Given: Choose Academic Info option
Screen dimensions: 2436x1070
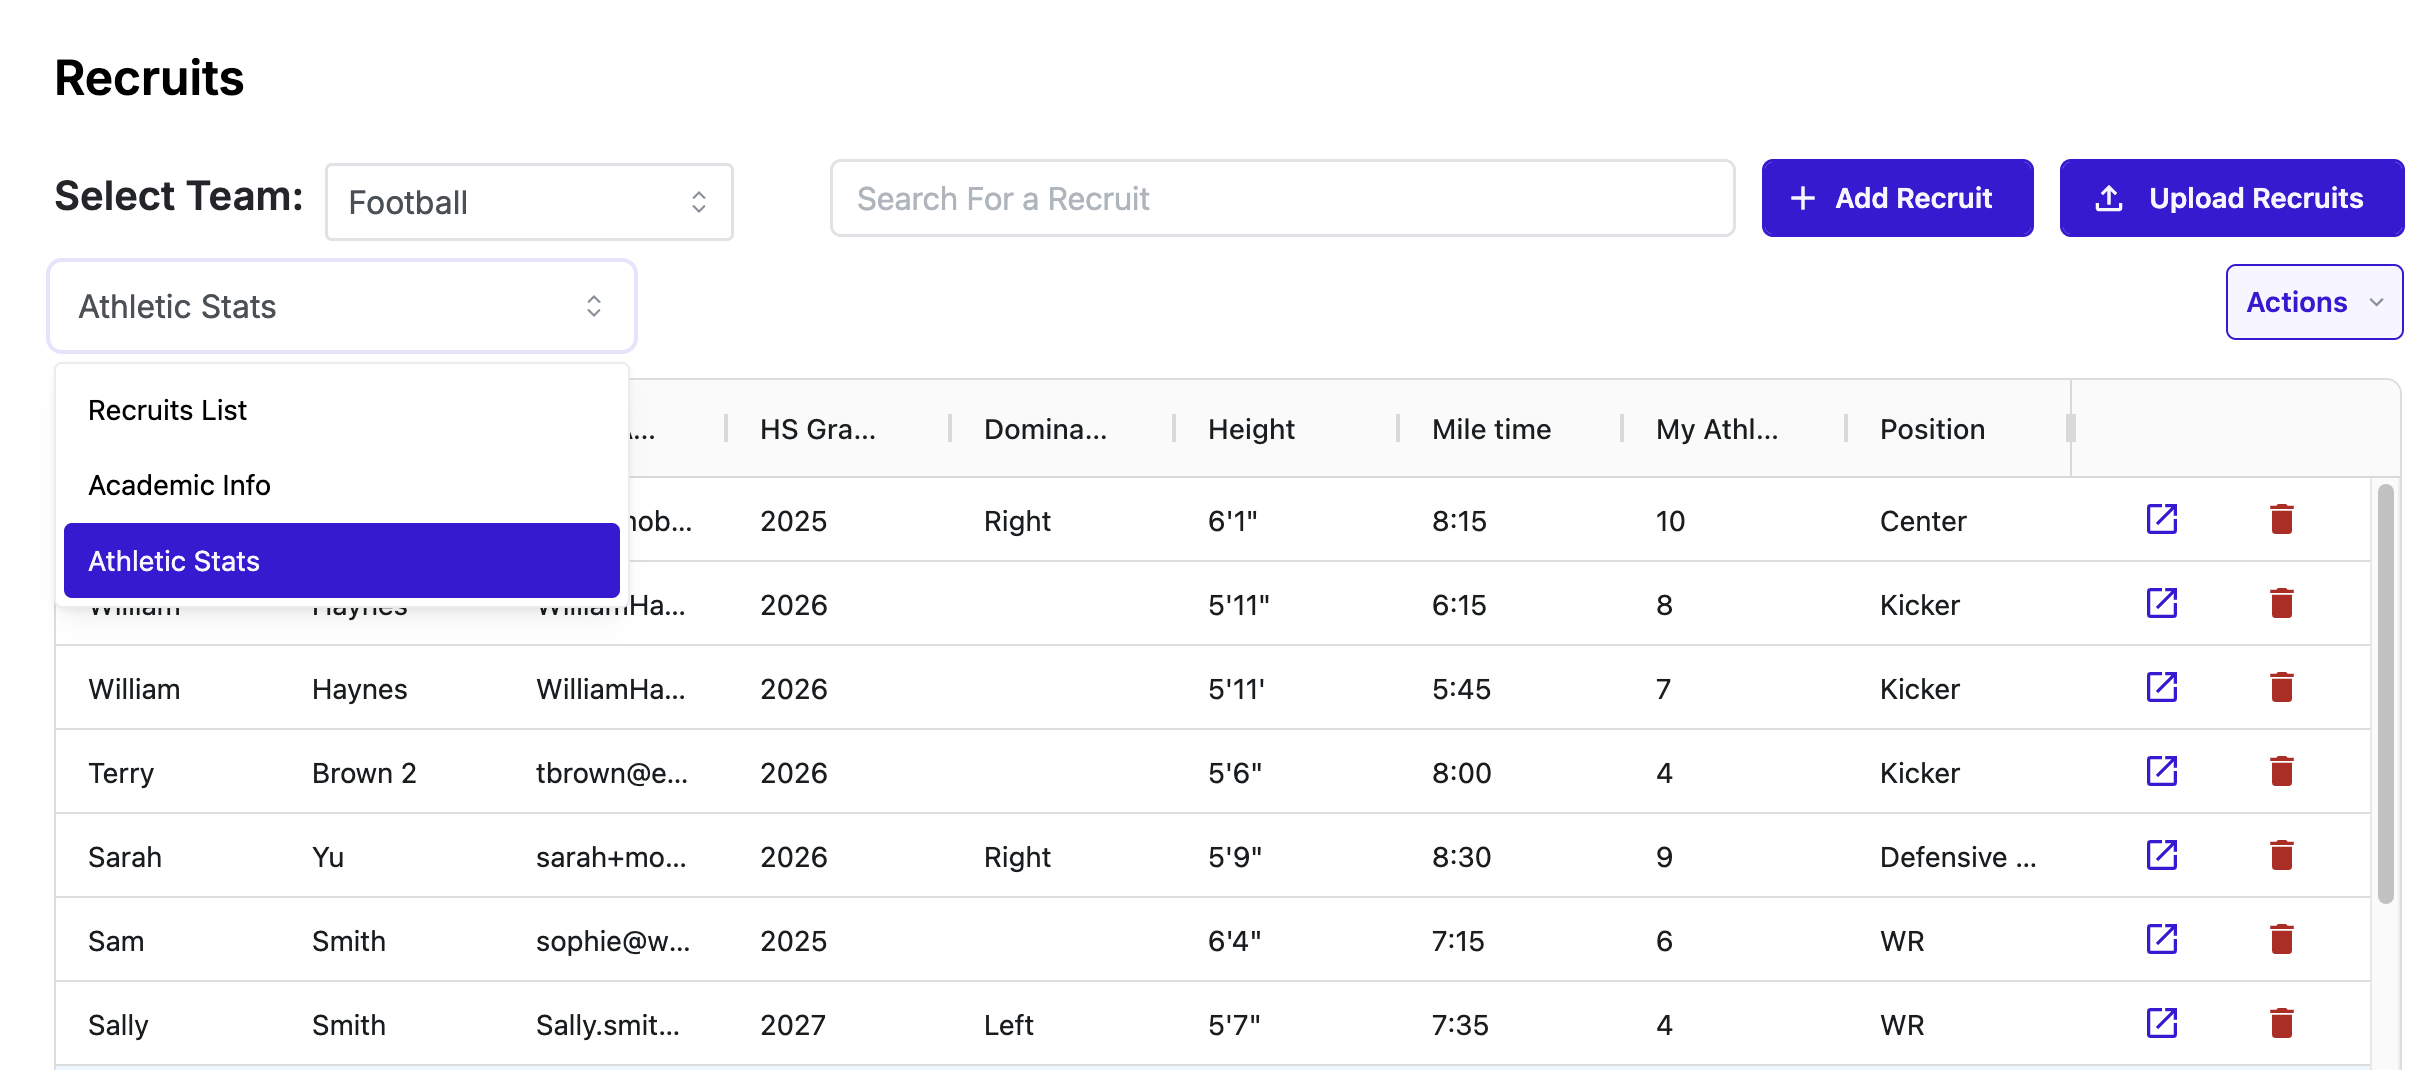Looking at the screenshot, I should tap(180, 485).
